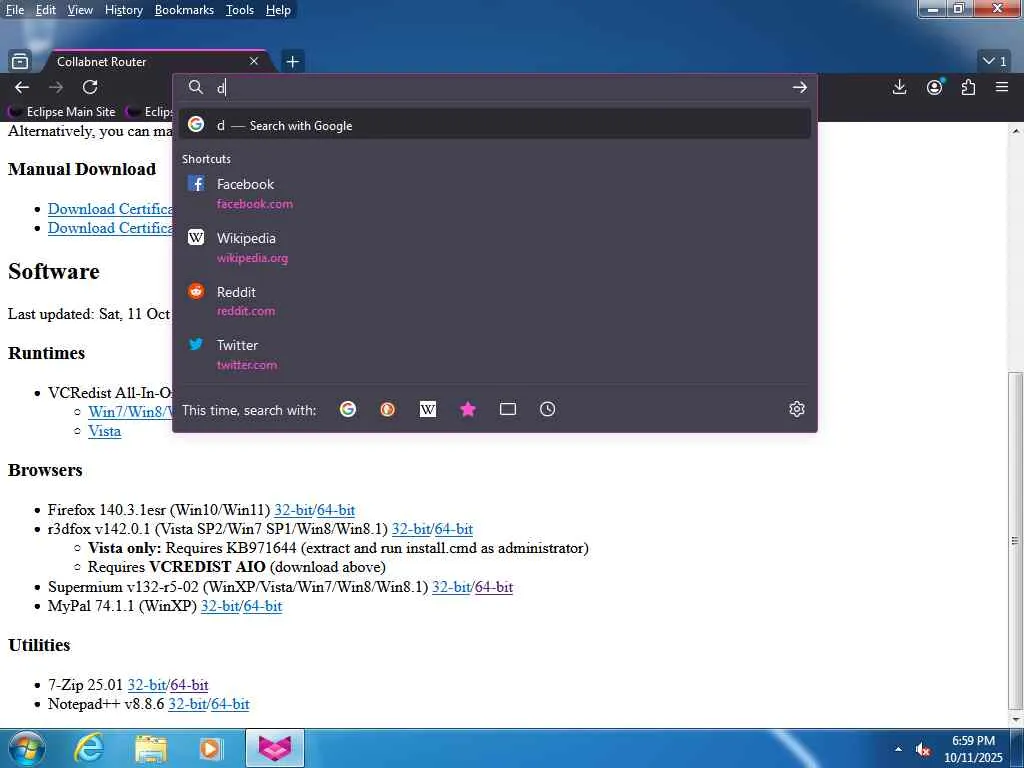Open the Downloads panel icon
1024x768 pixels.
tap(899, 87)
